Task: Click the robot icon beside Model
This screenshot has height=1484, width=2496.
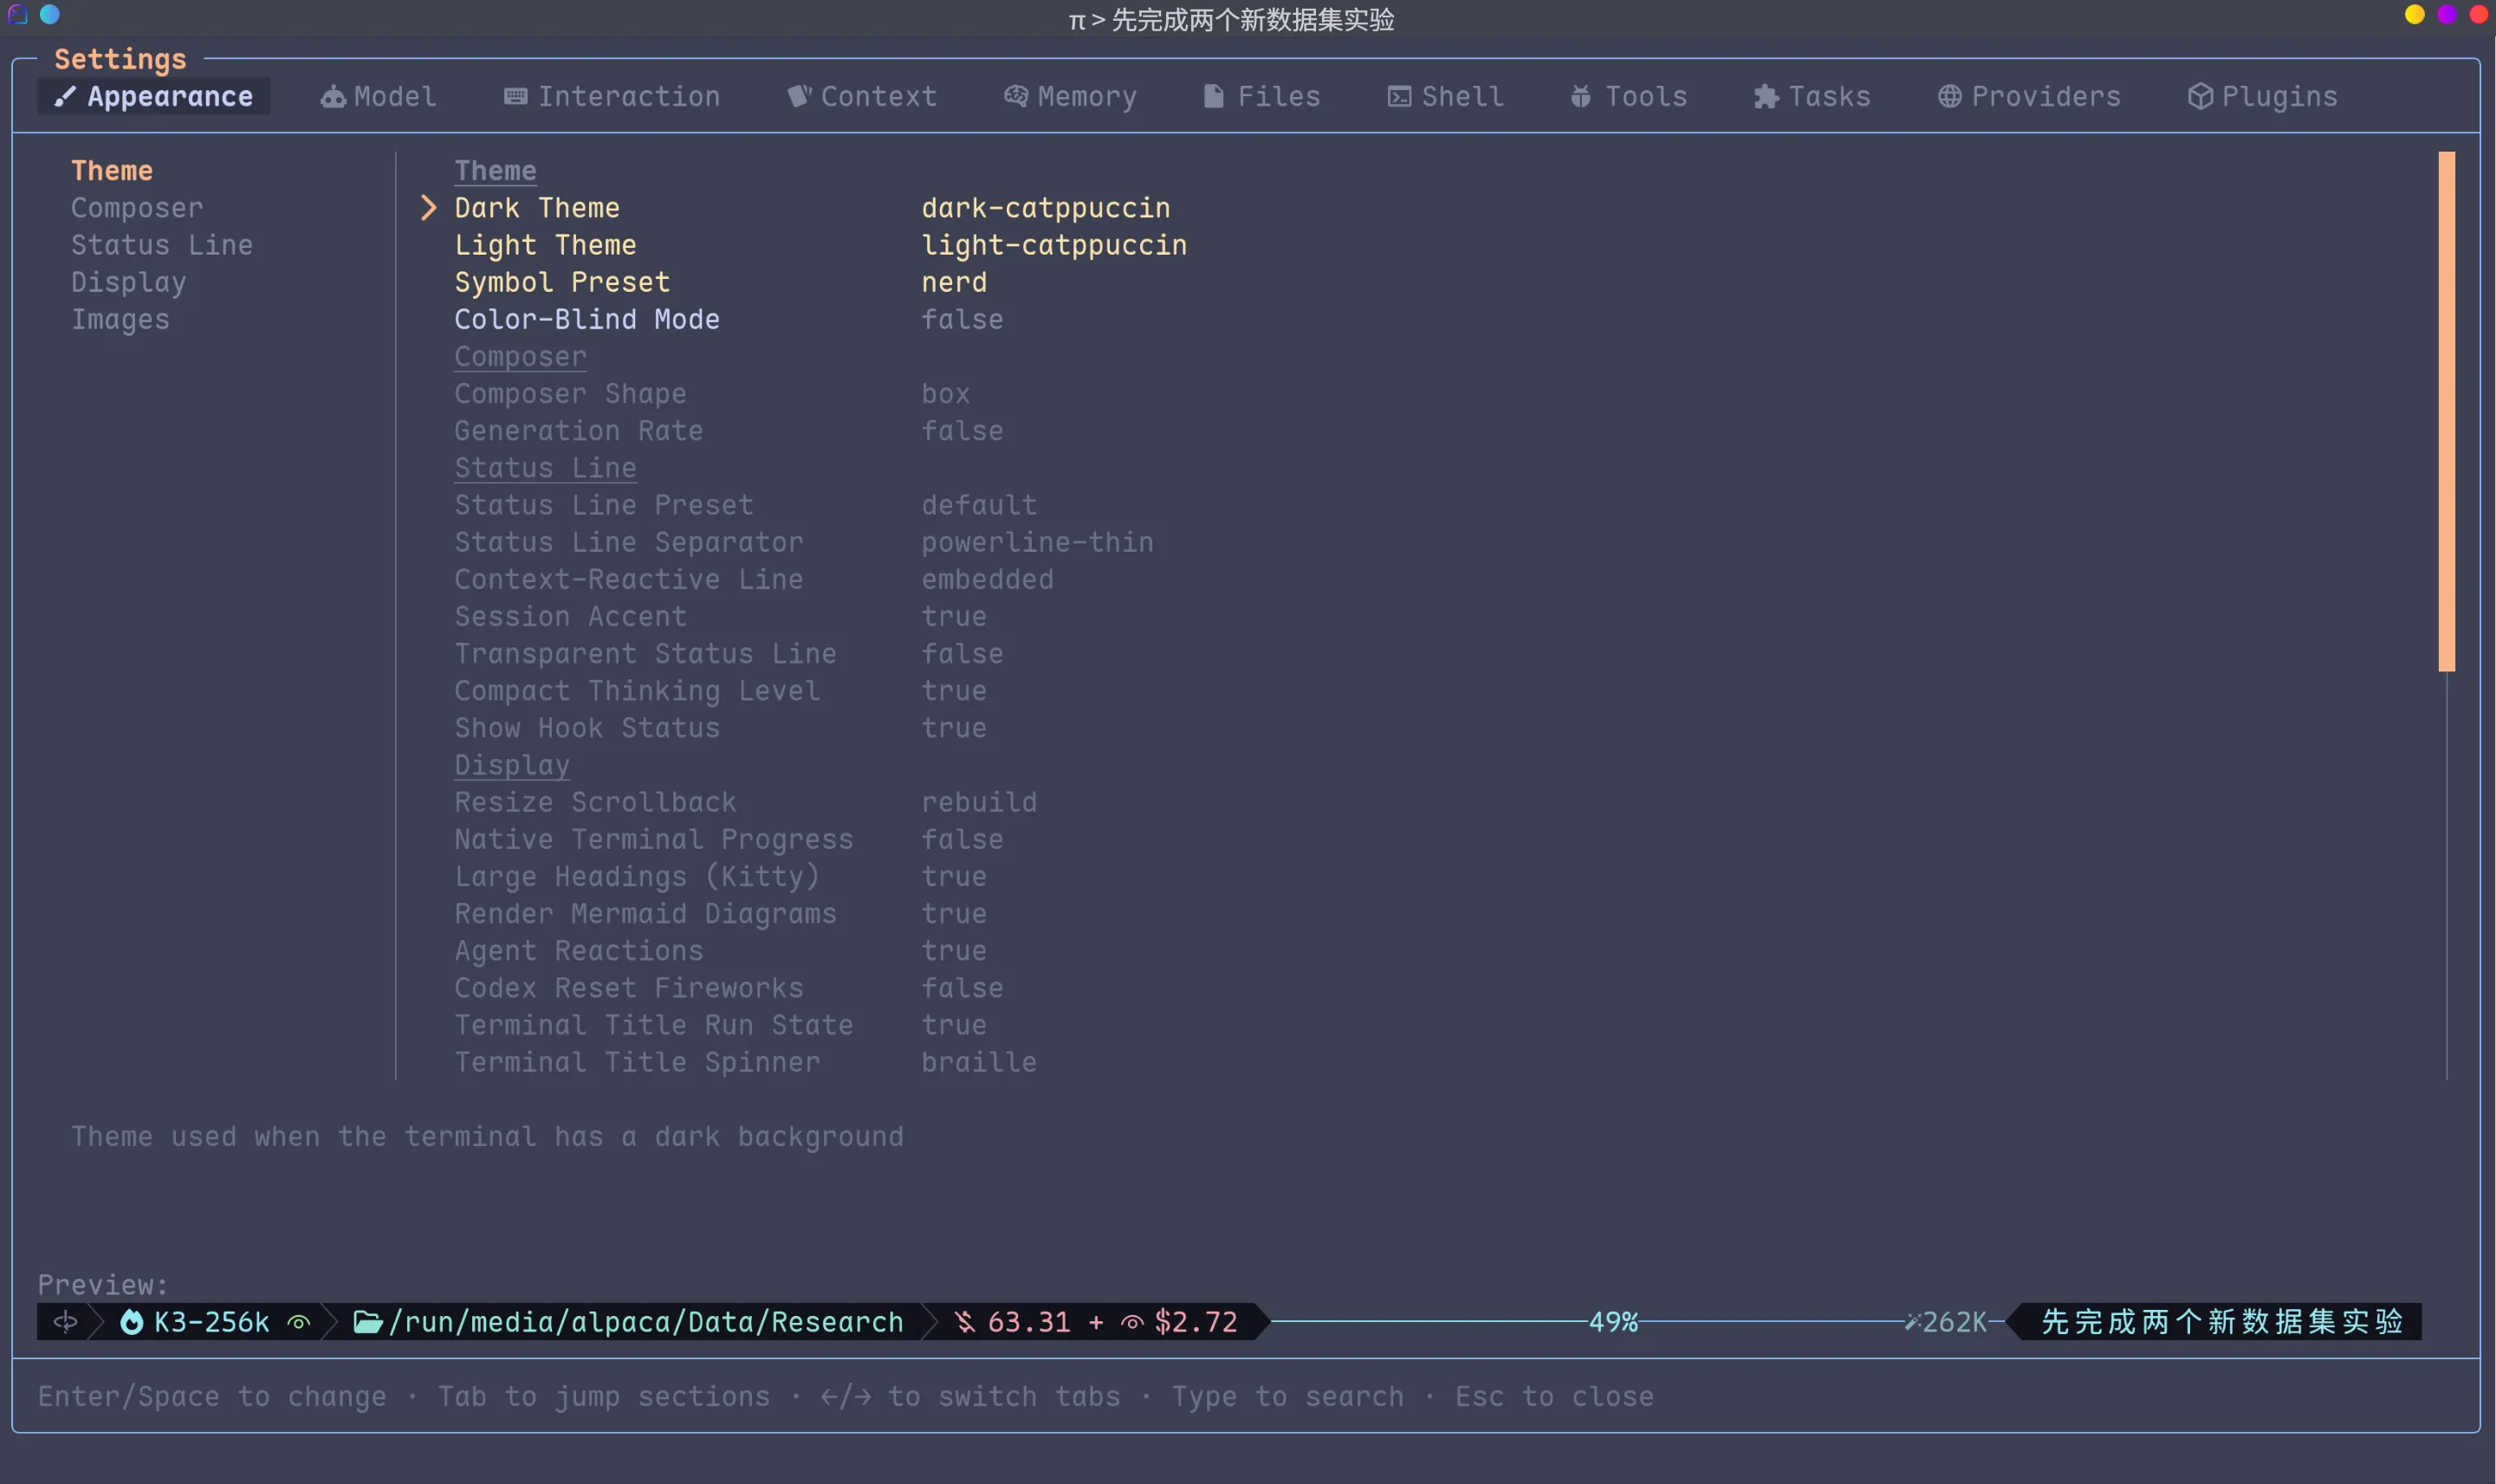Action: [333, 96]
